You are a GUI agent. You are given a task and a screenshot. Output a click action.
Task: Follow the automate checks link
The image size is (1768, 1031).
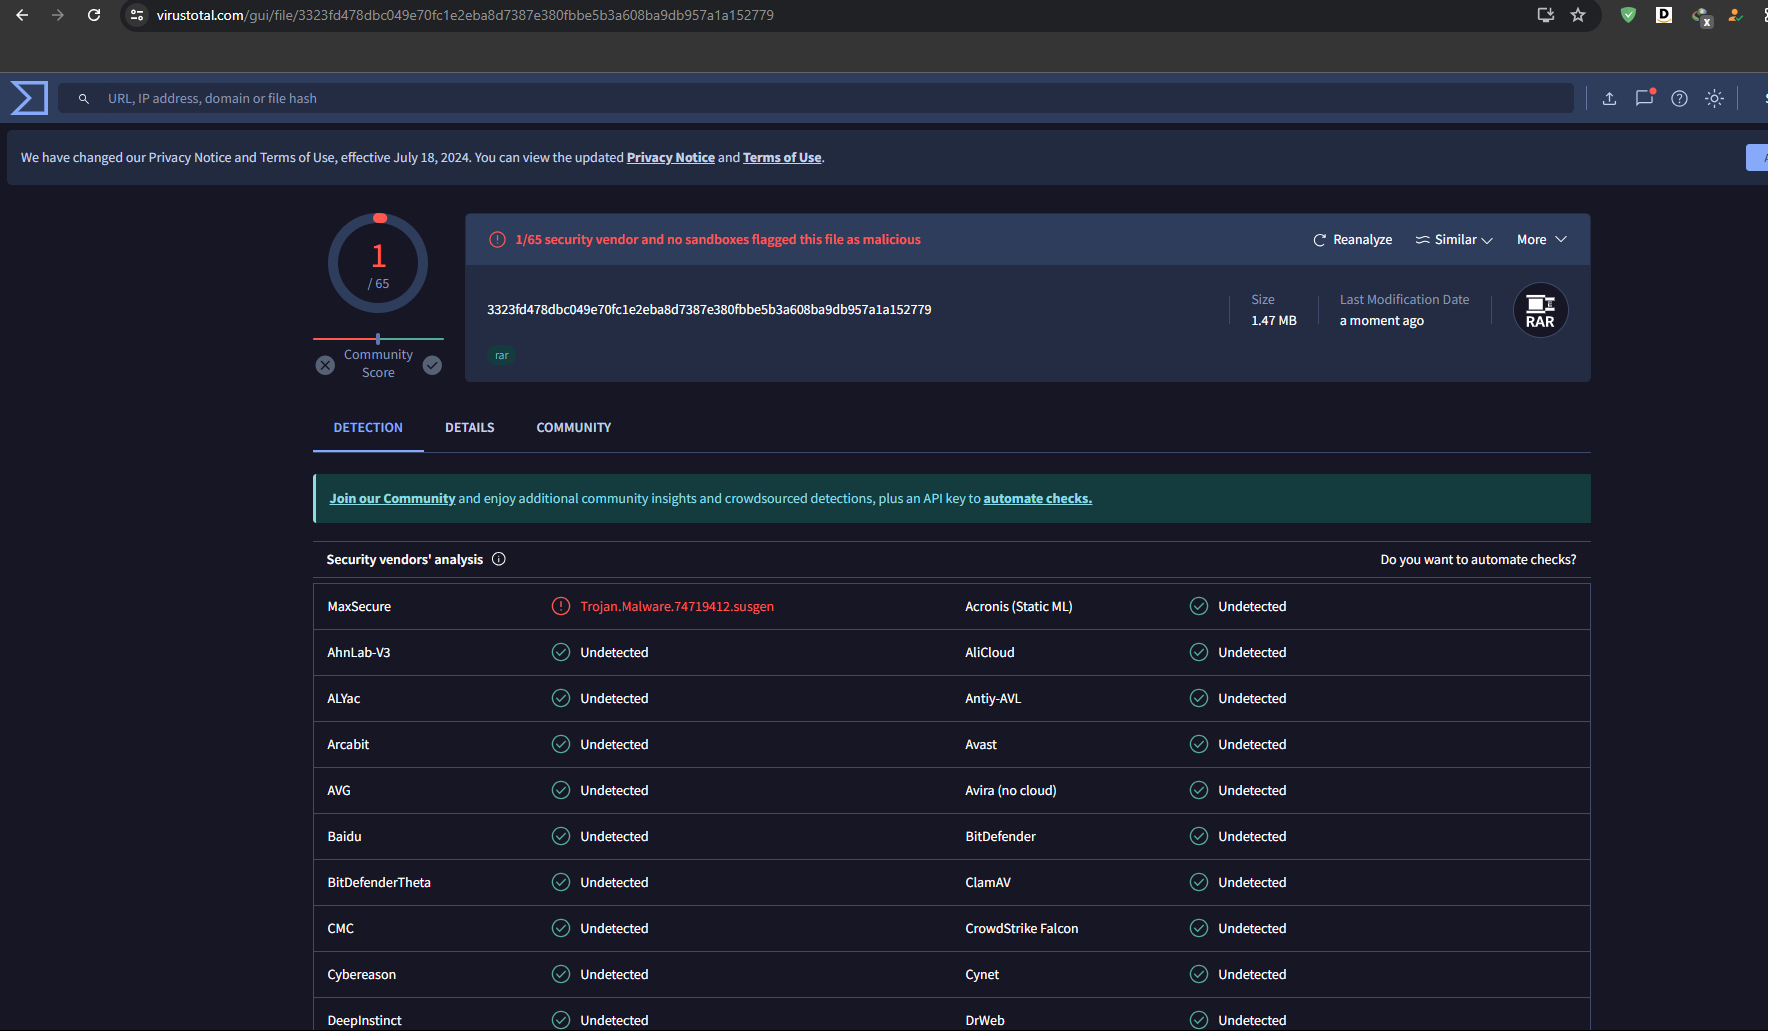1038,498
